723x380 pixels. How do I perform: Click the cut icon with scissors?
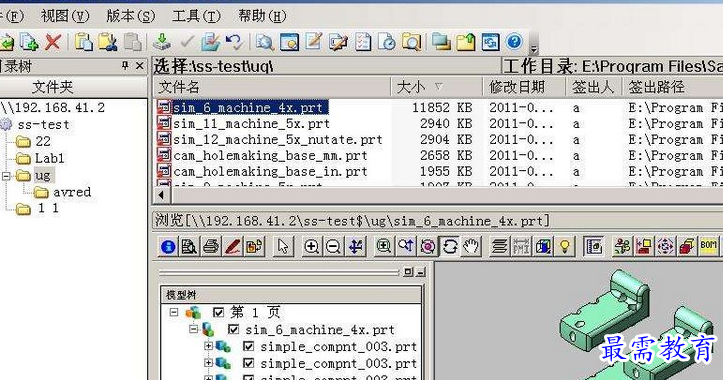point(108,42)
